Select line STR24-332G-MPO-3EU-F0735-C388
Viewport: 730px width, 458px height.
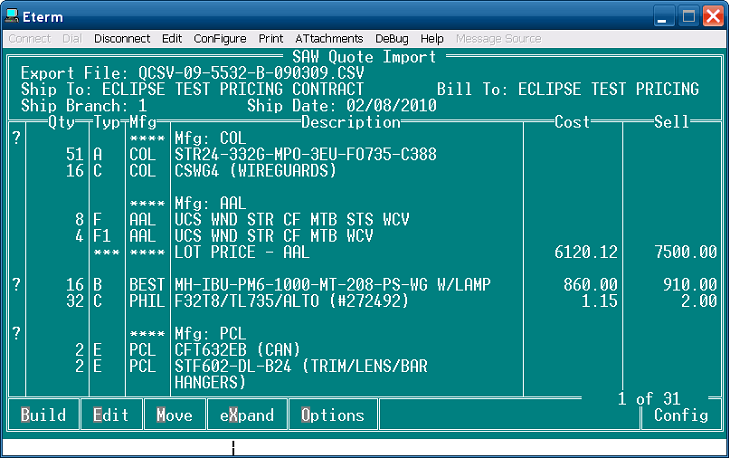305,155
